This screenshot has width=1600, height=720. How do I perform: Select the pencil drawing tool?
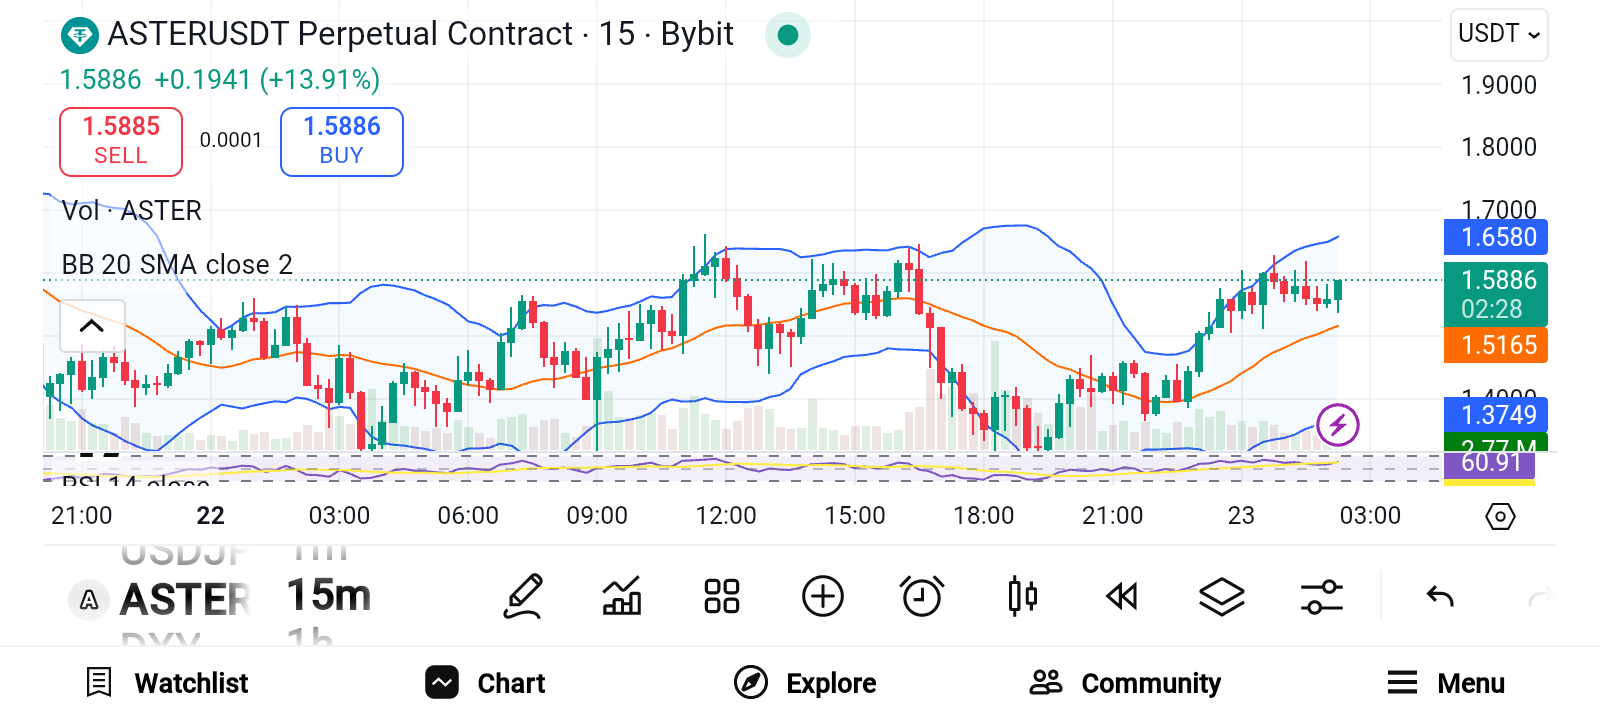pos(523,597)
